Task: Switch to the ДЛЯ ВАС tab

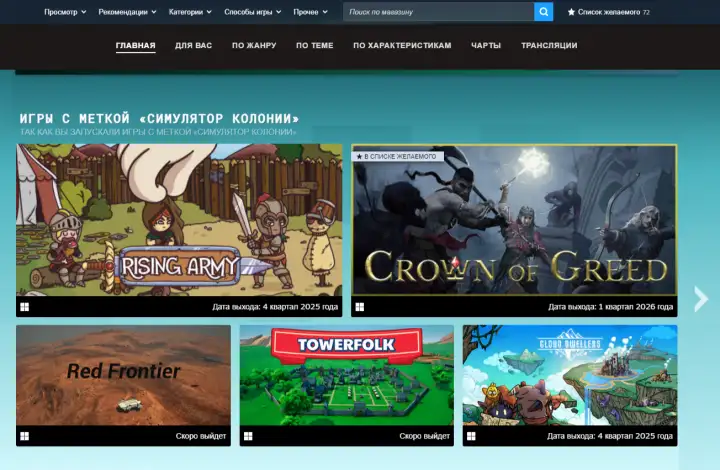Action: (x=193, y=46)
